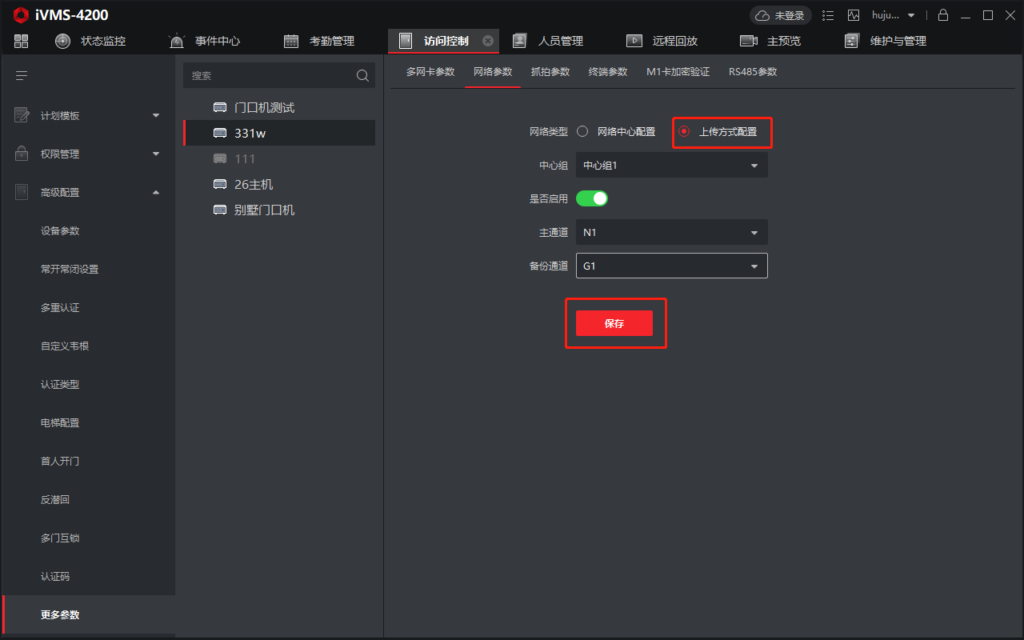Click the 未登录 cloud login button

tap(780, 15)
